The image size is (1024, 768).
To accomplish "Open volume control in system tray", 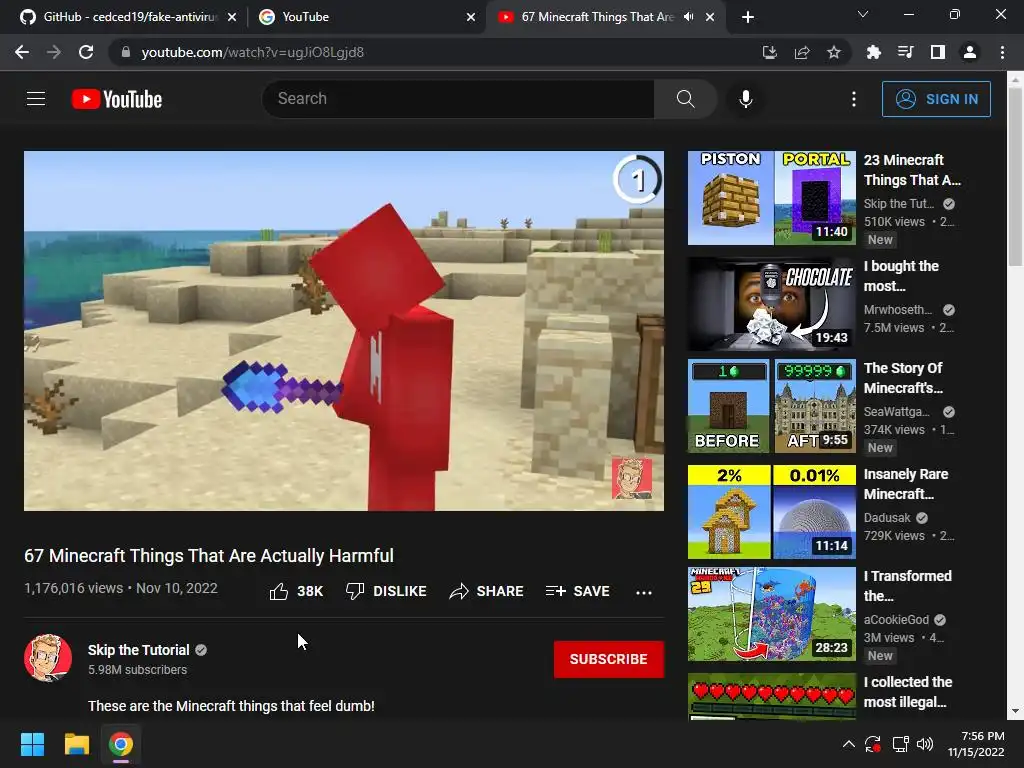I will (925, 744).
